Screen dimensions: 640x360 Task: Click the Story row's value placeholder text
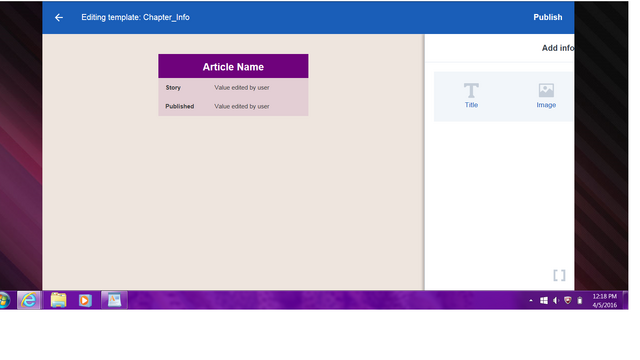coord(242,88)
